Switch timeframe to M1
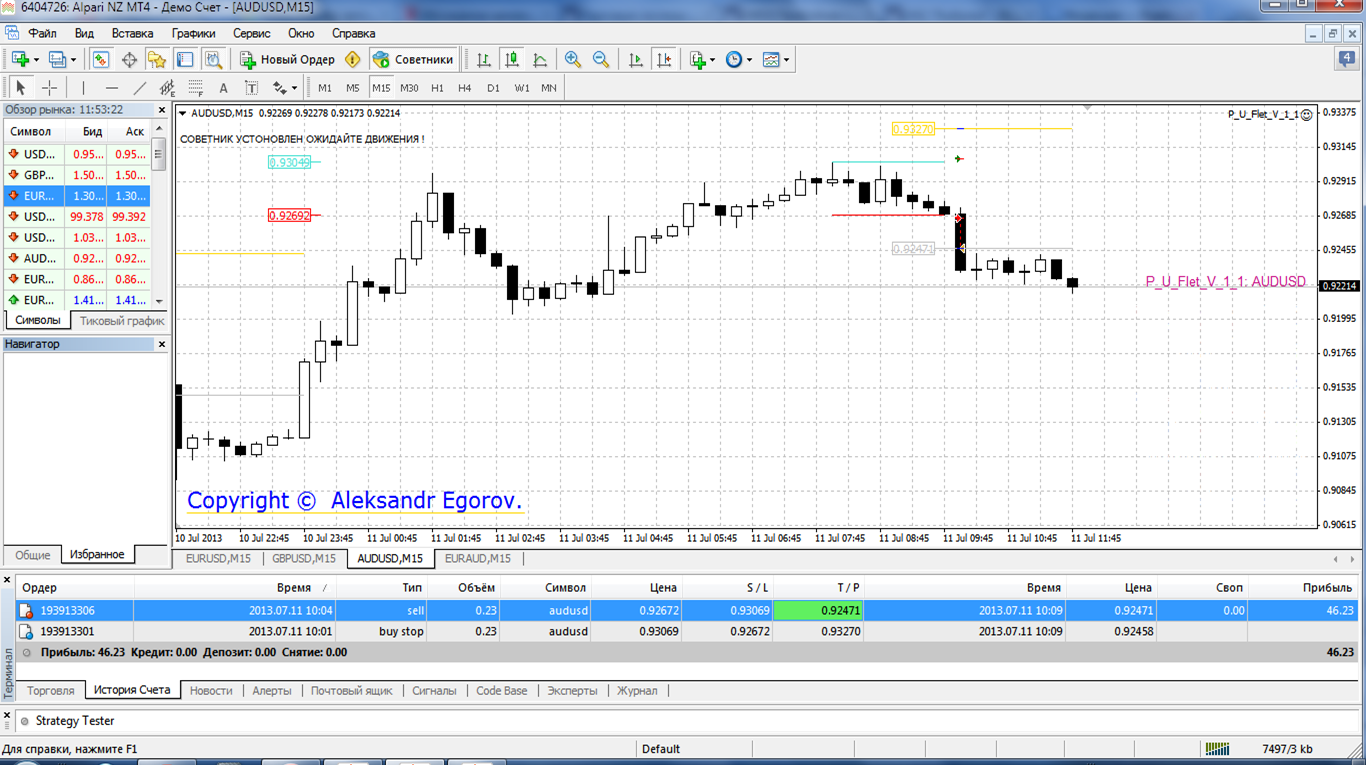The height and width of the screenshot is (765, 1366). pos(325,88)
